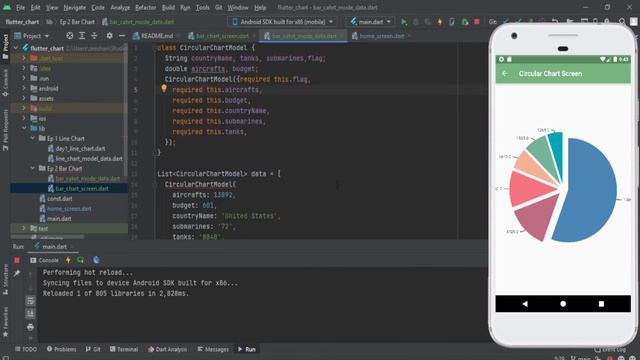The width and height of the screenshot is (640, 360).
Task: Open the Project view dropdown
Action: coord(32,36)
